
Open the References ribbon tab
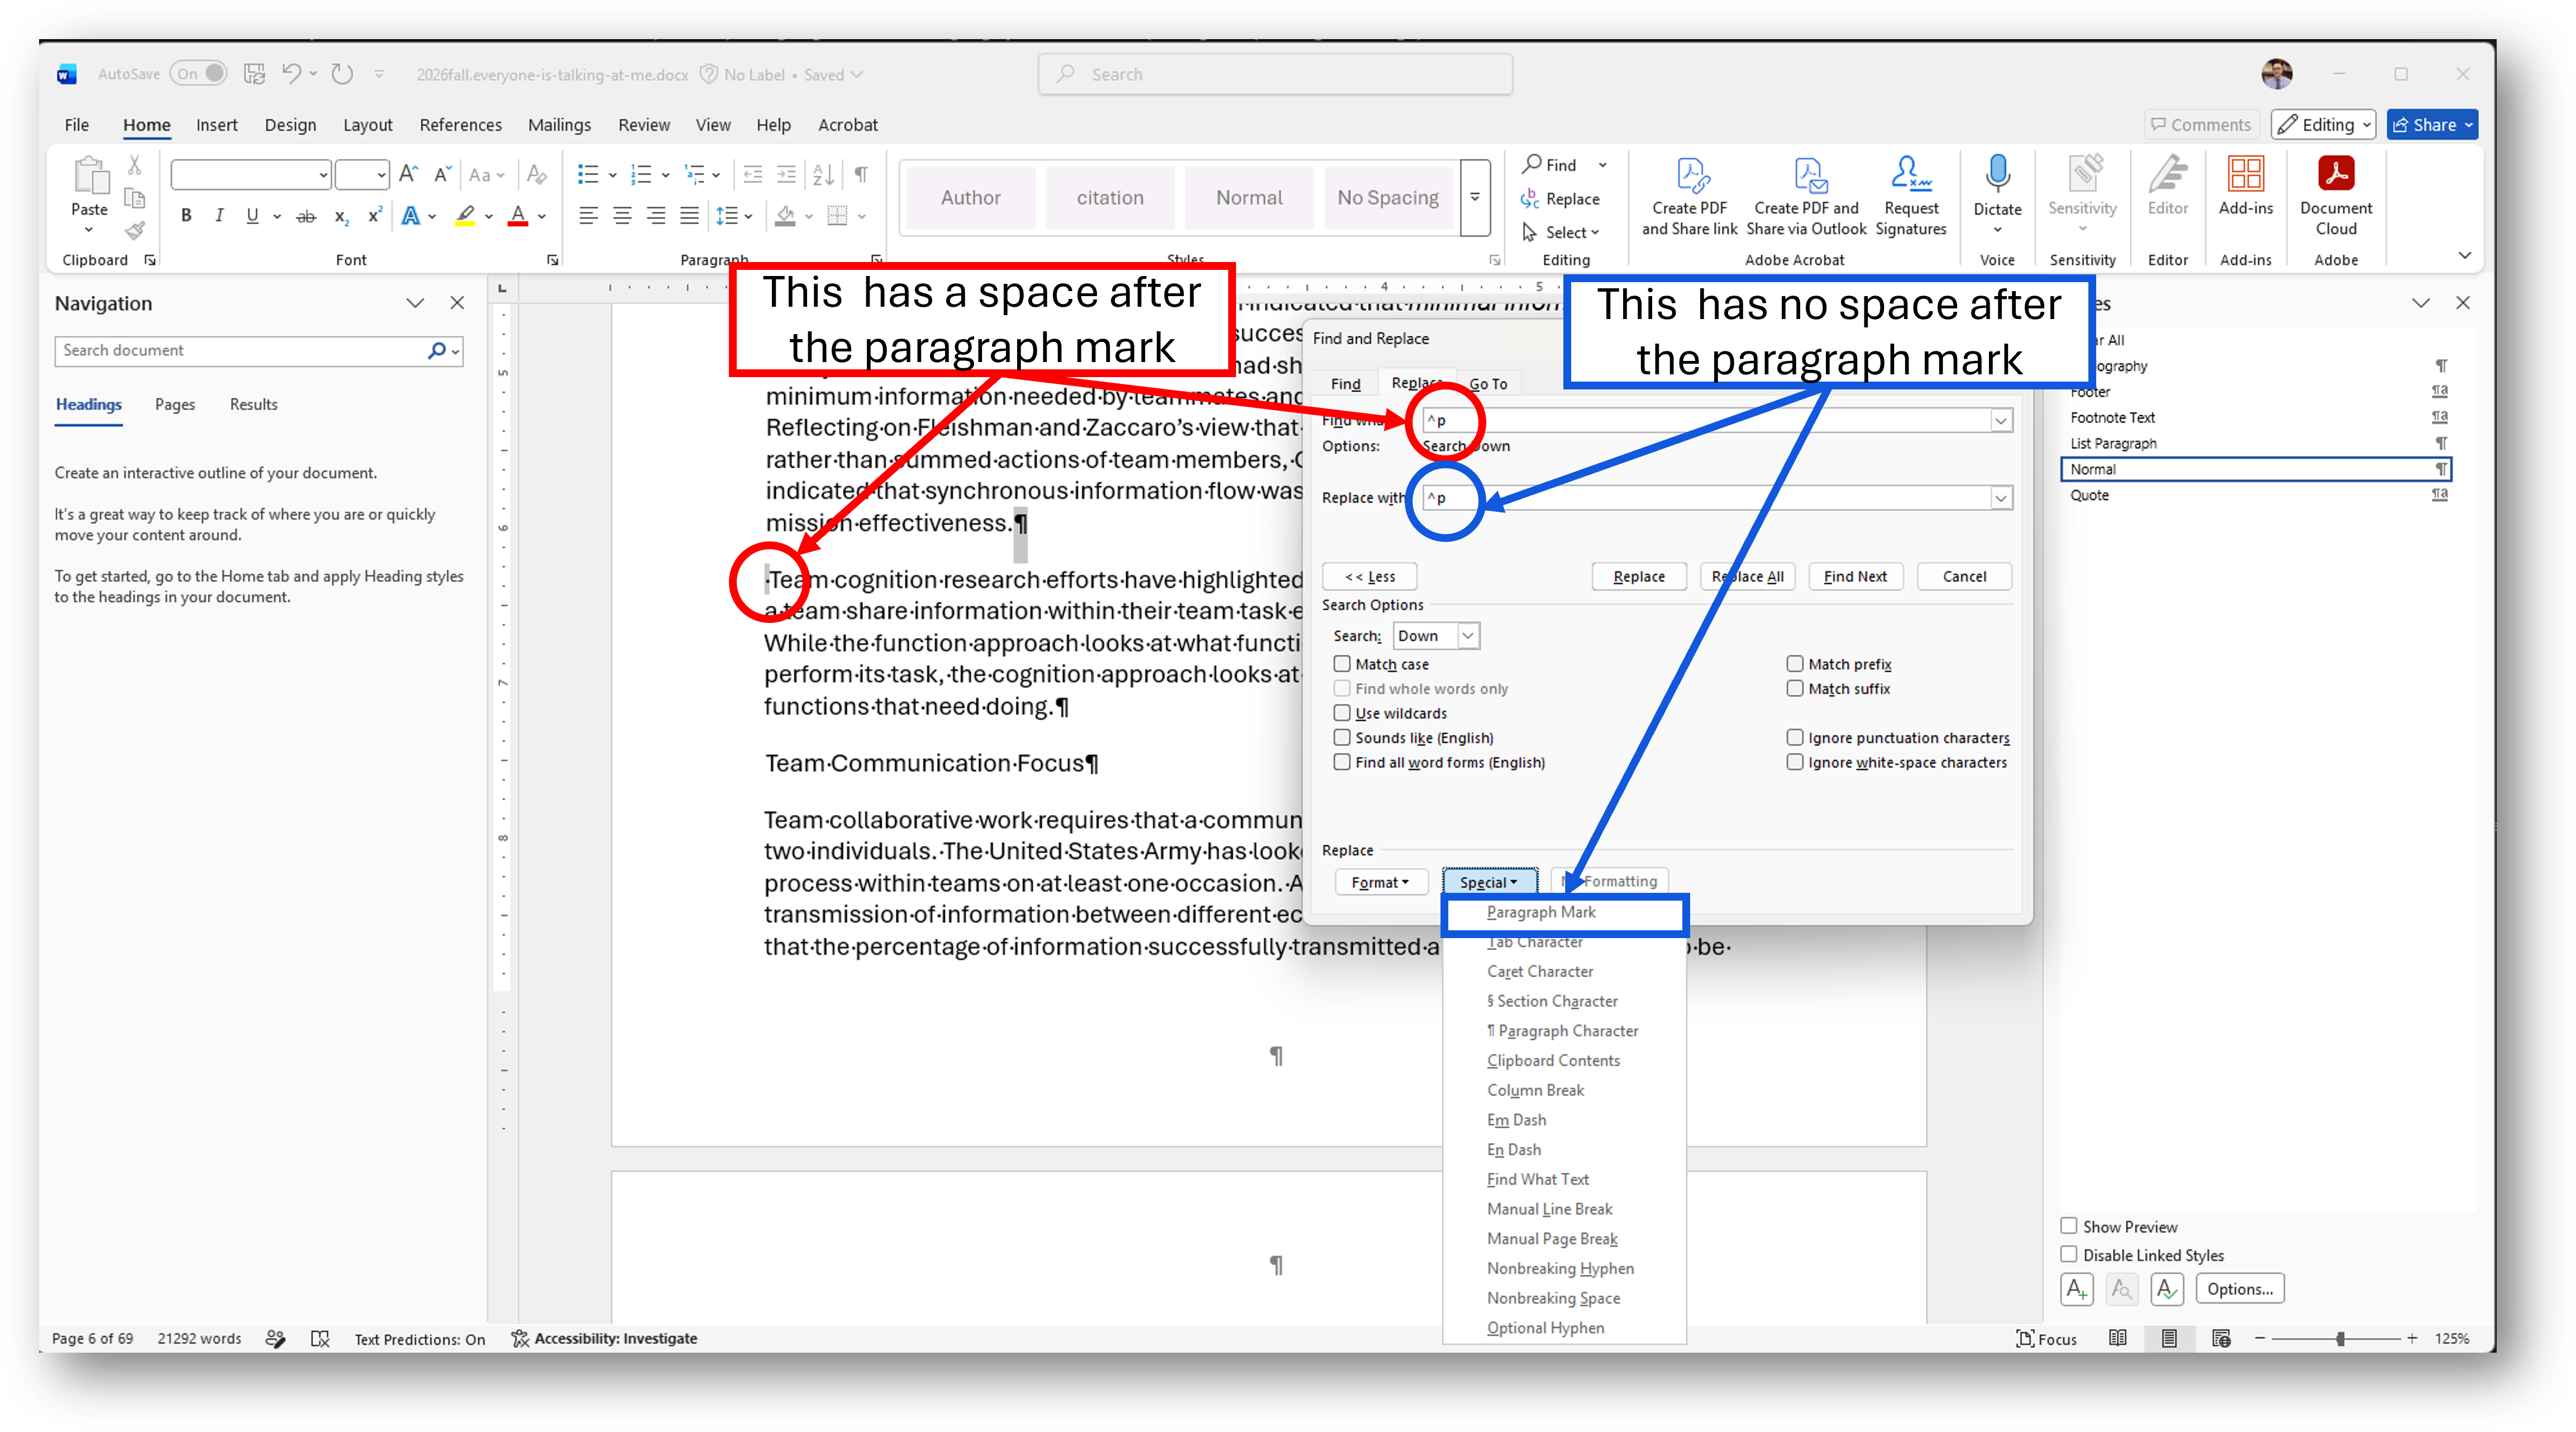point(460,124)
